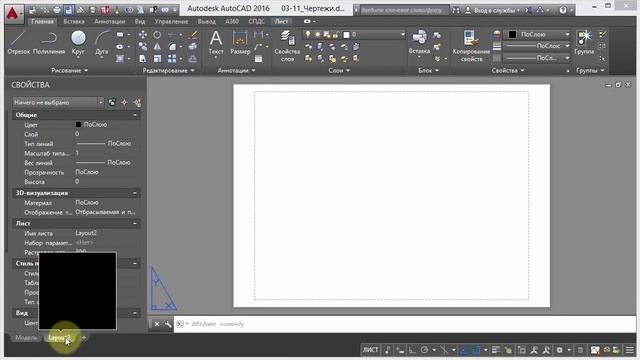Collapse the Общие section
Viewport: 640px width, 360px height.
coord(135,115)
